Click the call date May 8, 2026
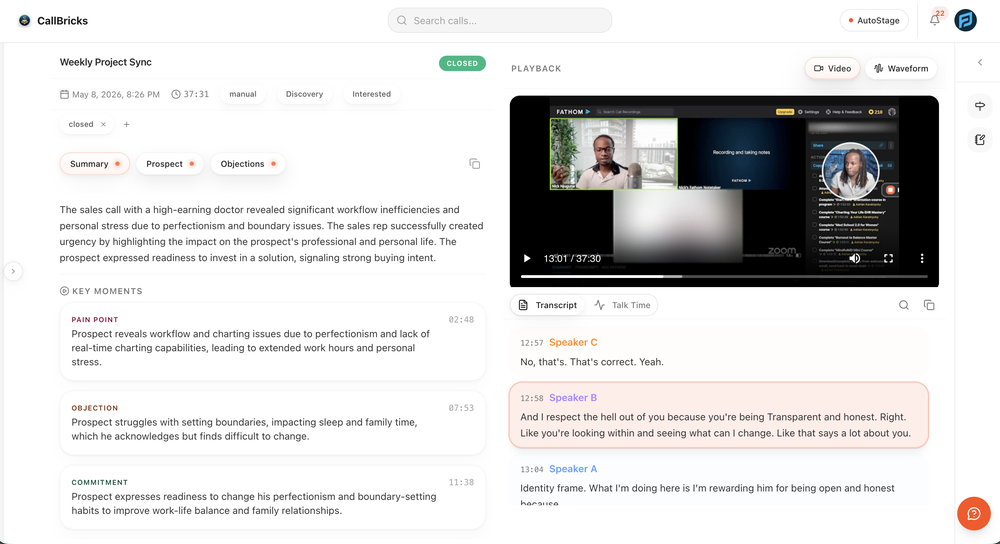 point(110,94)
